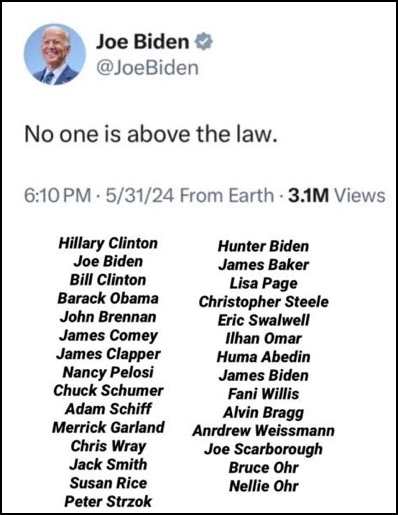Image resolution: width=398 pixels, height=515 pixels.
Task: Click the tweet text 'No one is above the law.'
Action: tap(151, 134)
